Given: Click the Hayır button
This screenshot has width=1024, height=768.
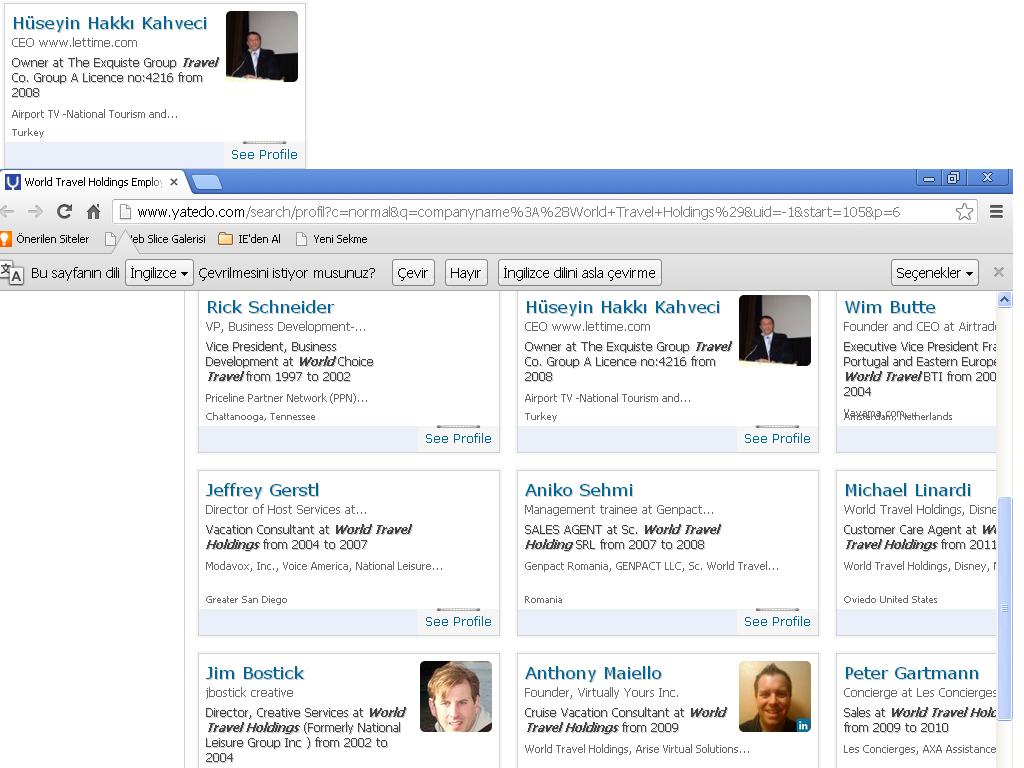Looking at the screenshot, I should (466, 273).
